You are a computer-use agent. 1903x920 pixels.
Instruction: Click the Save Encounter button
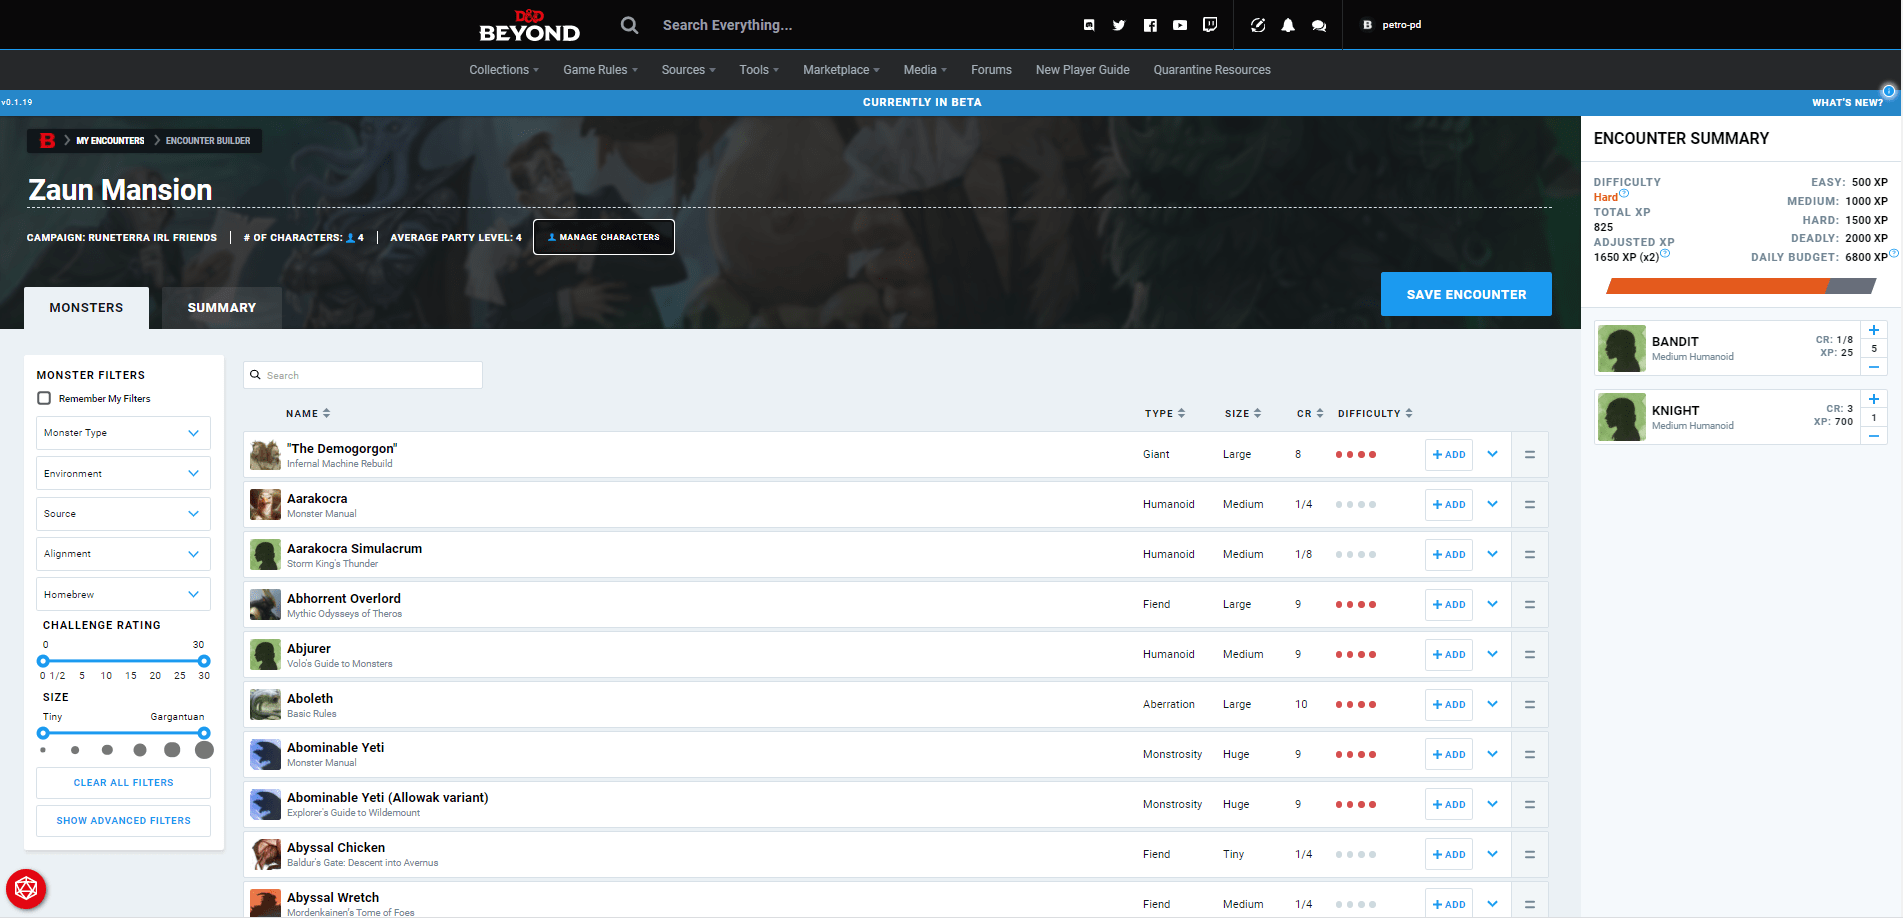tap(1466, 294)
